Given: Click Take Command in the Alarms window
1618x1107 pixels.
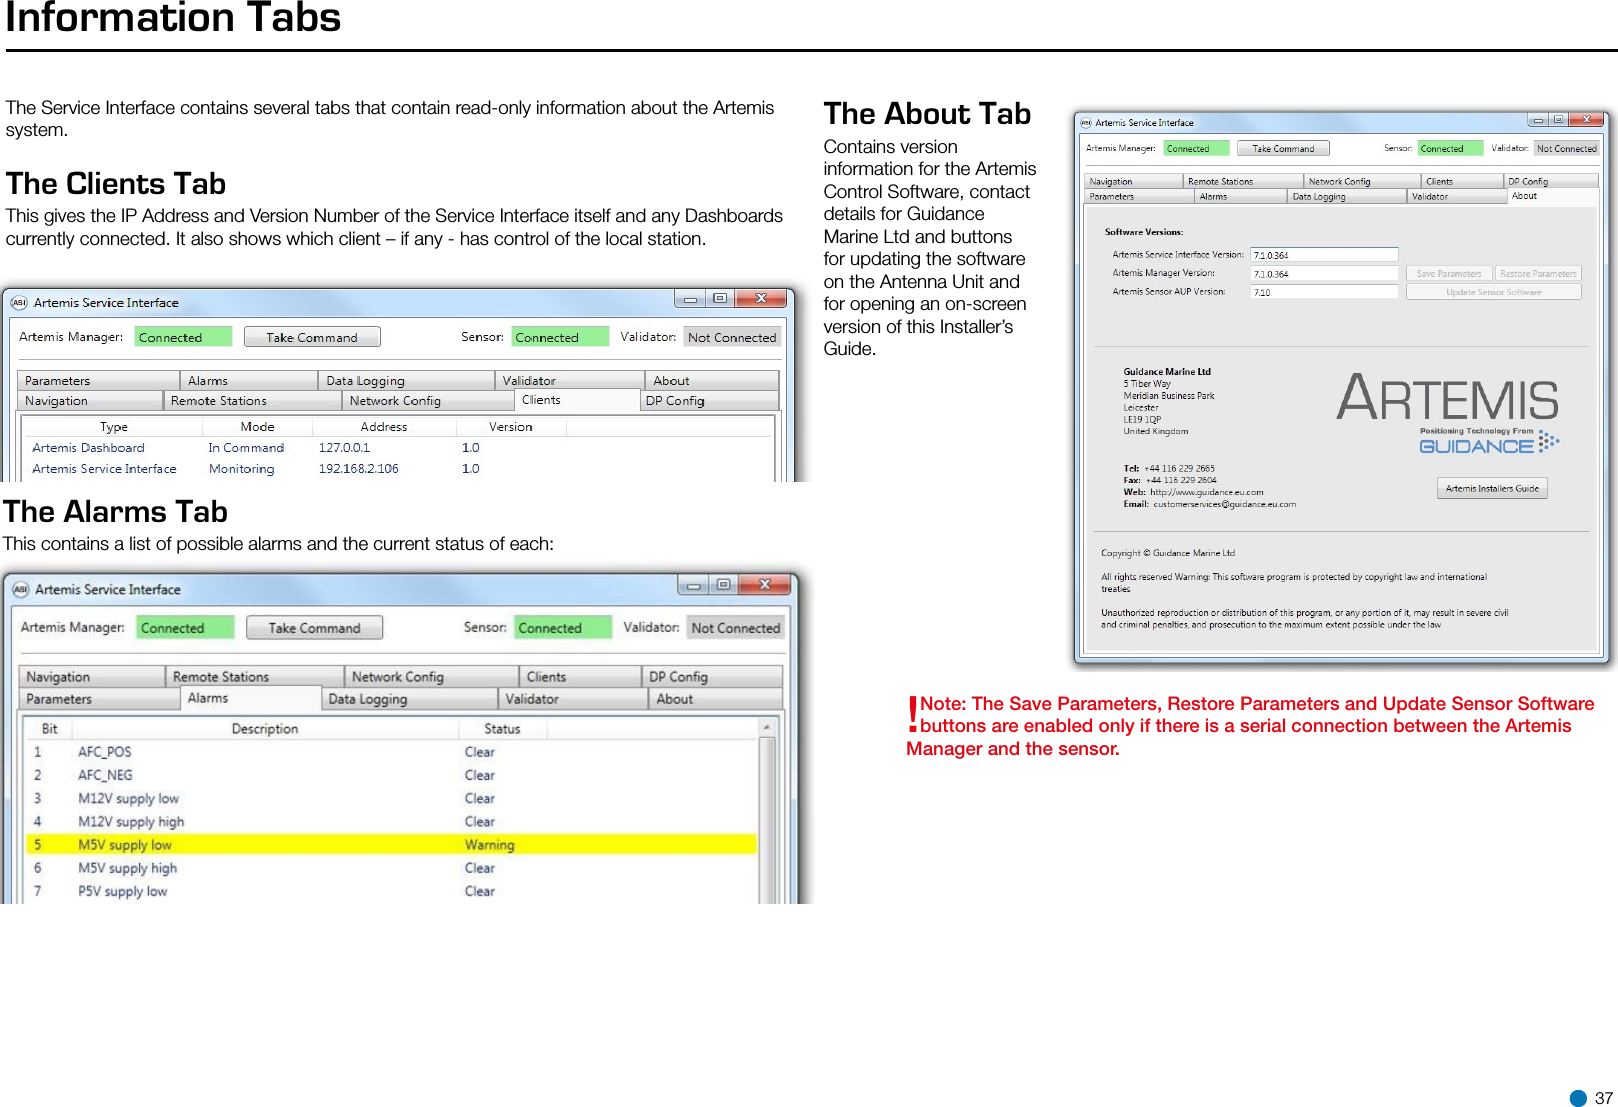Looking at the screenshot, I should 314,628.
